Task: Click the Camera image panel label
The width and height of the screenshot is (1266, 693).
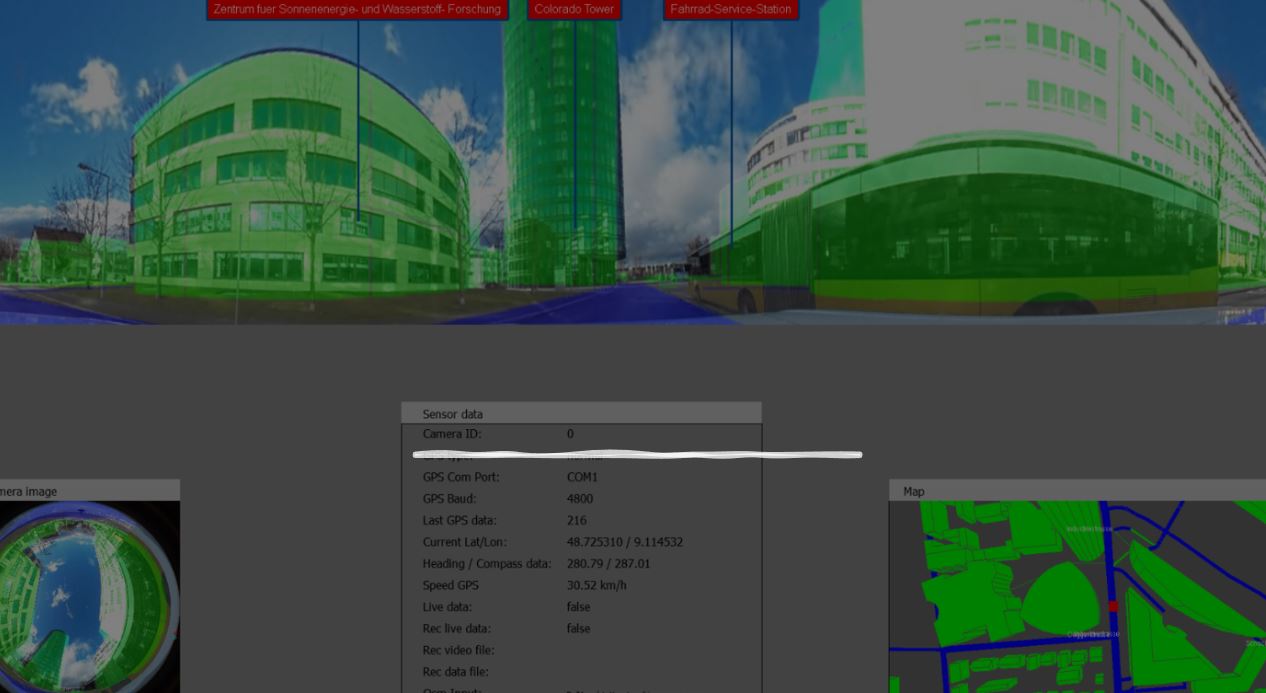Action: click(30, 491)
